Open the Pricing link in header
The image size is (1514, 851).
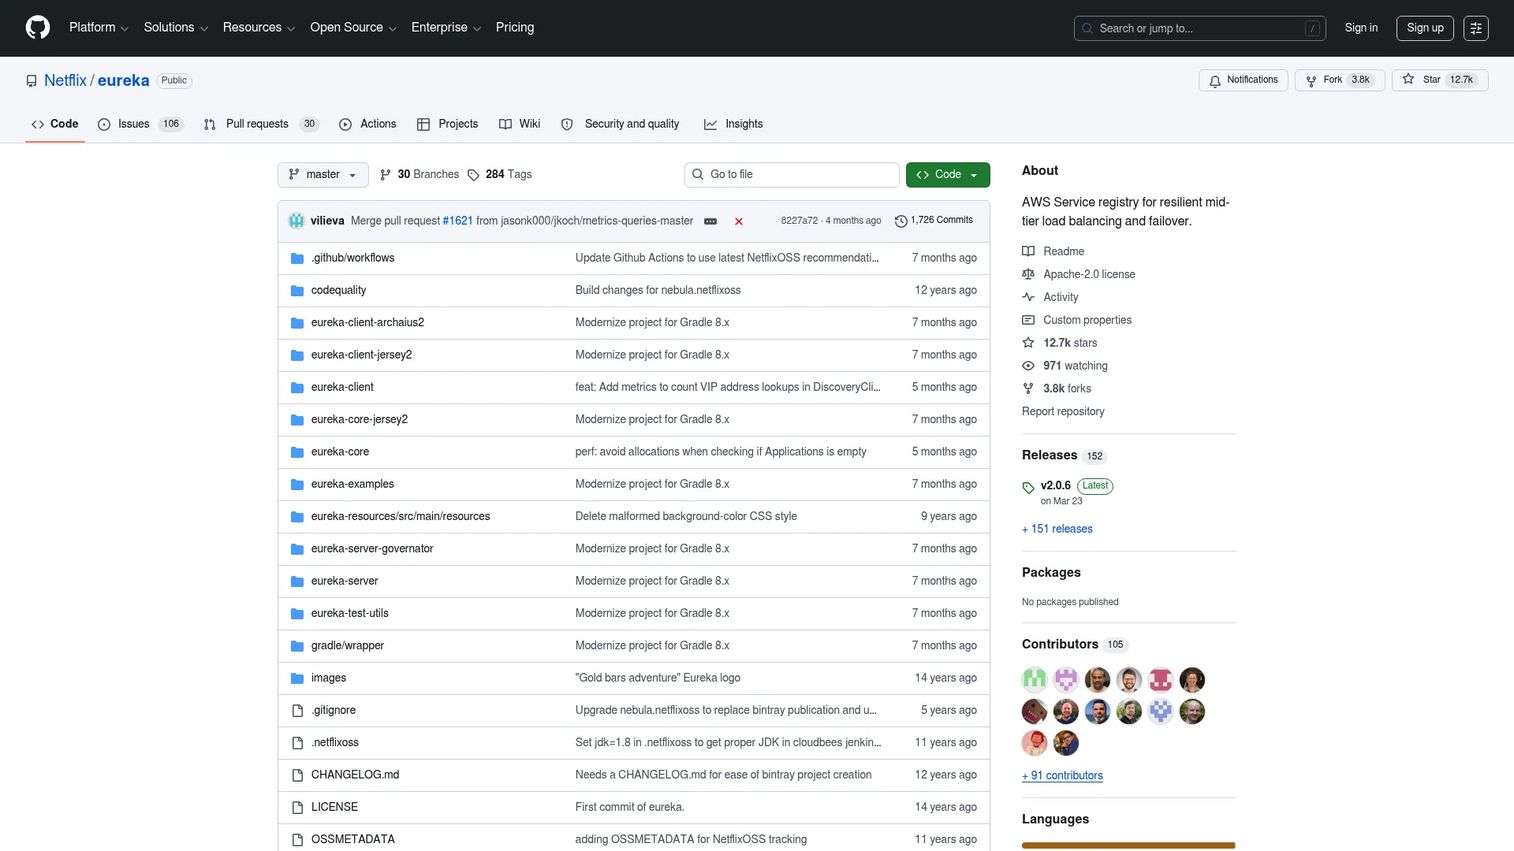515,28
